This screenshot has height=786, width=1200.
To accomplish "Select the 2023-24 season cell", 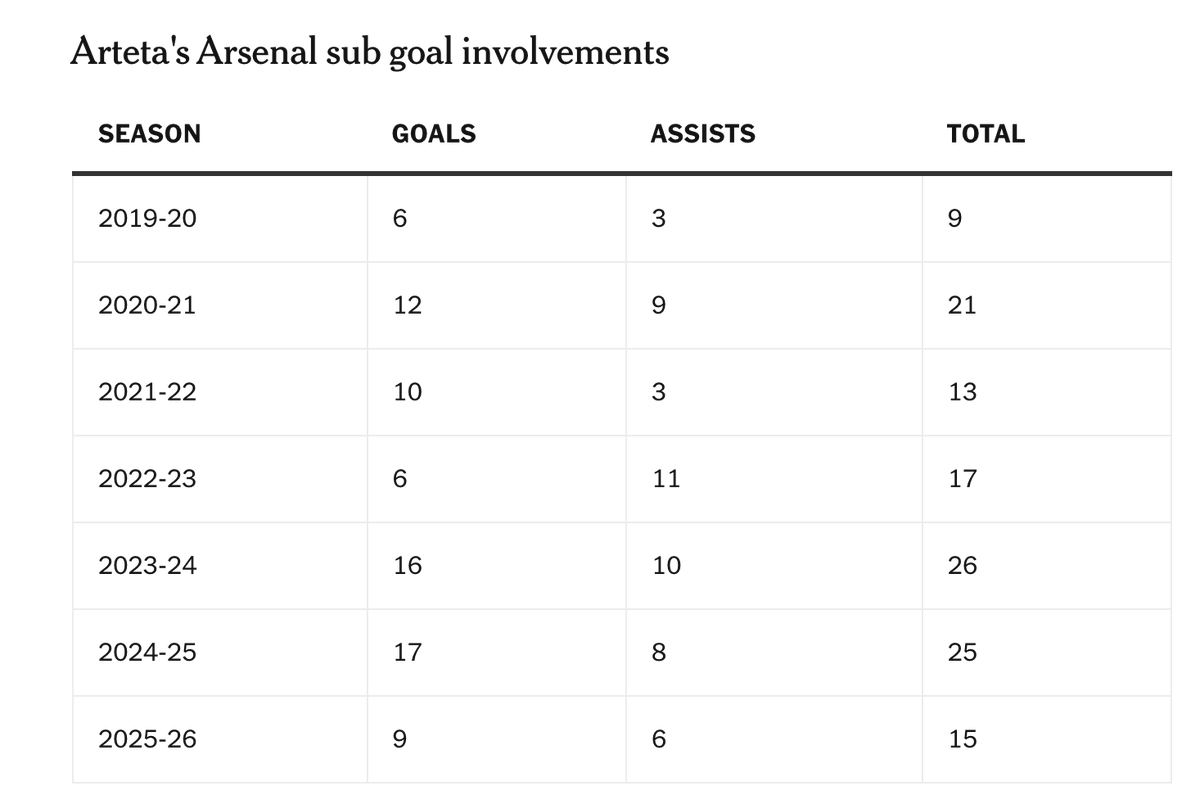I will click(x=220, y=566).
